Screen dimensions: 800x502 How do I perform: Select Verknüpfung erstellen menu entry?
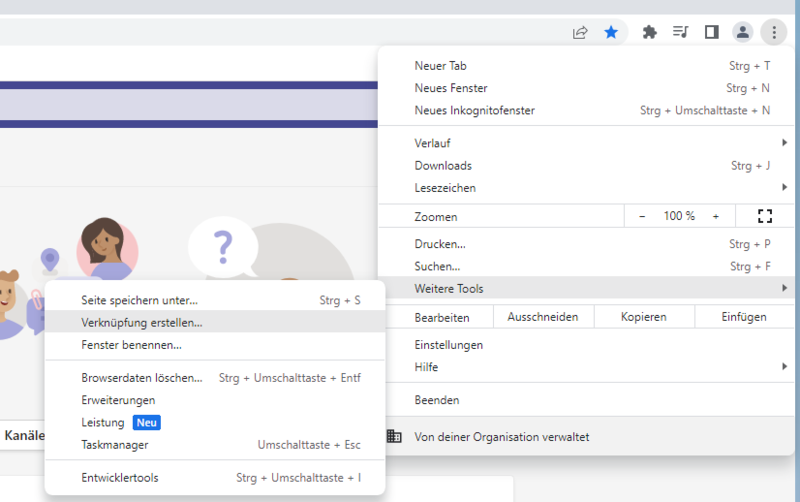coord(142,323)
